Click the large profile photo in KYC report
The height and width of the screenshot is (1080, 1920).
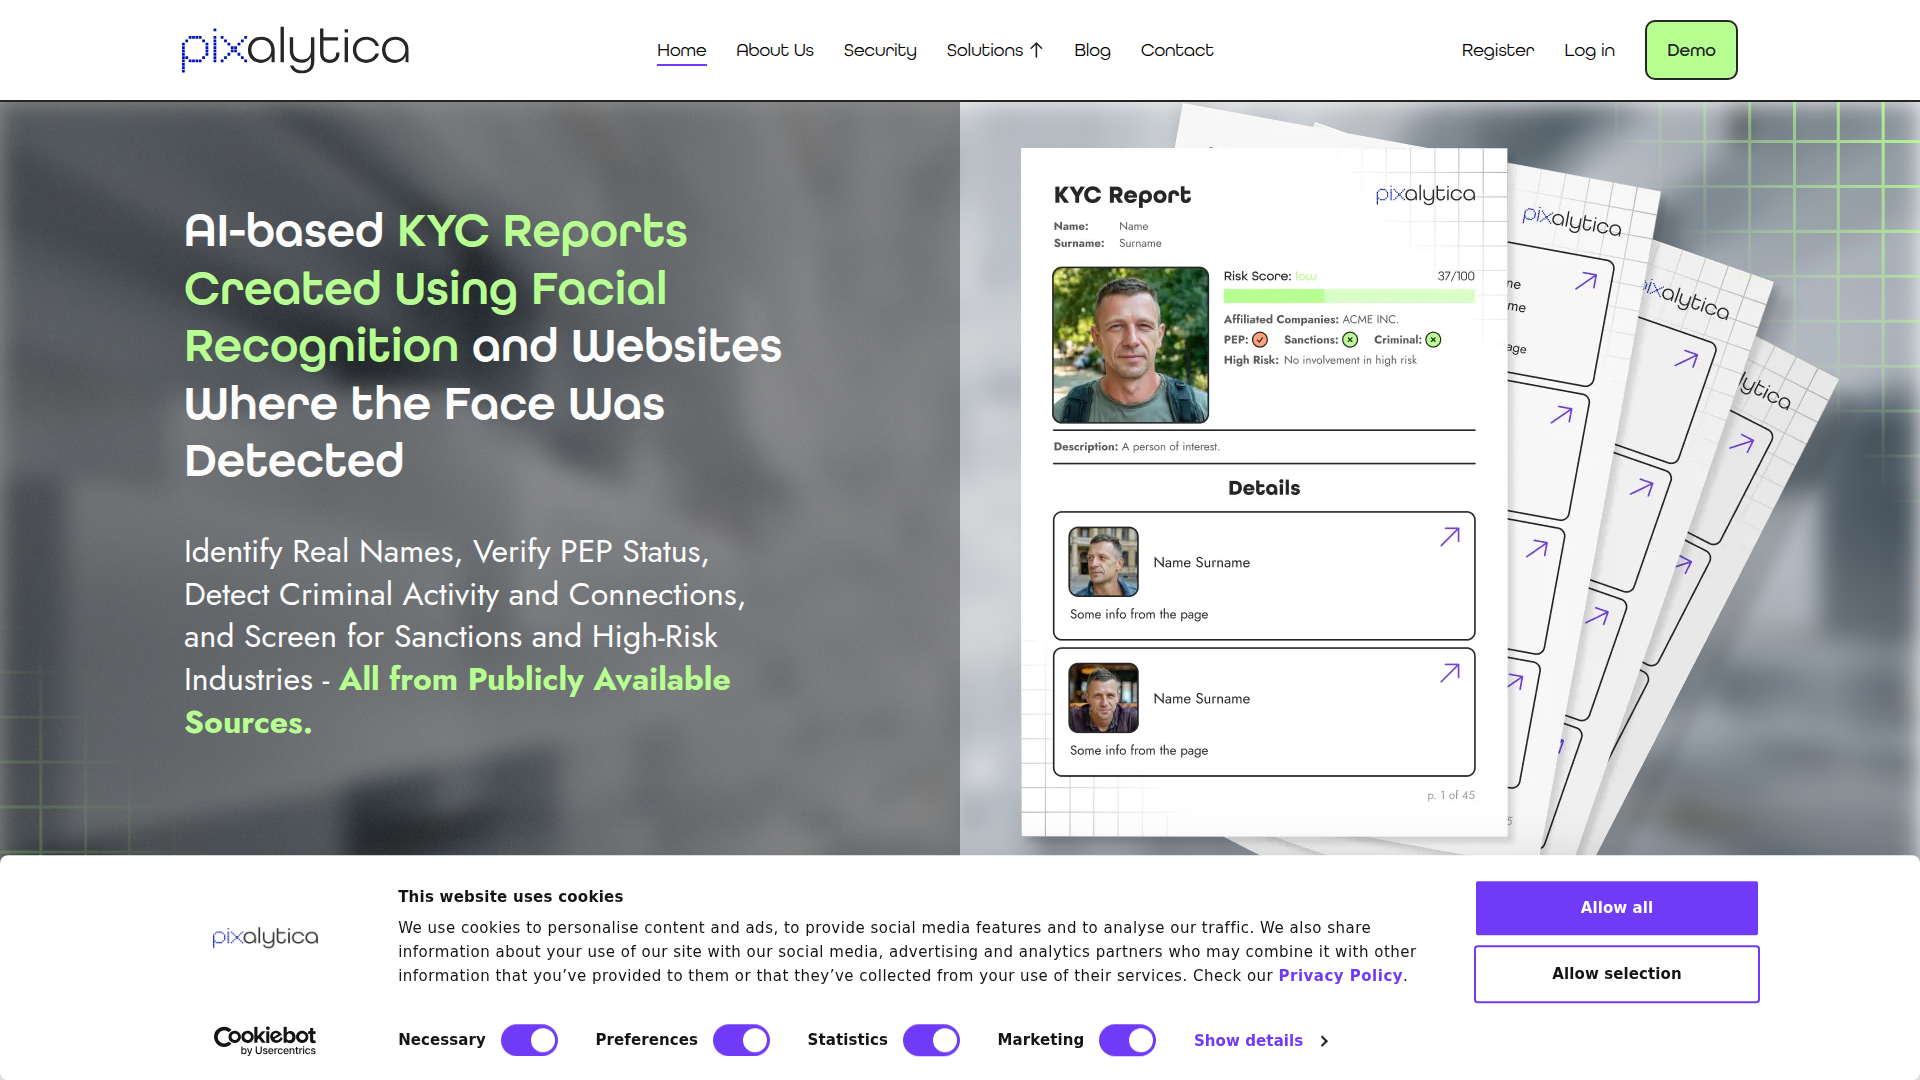(x=1130, y=345)
